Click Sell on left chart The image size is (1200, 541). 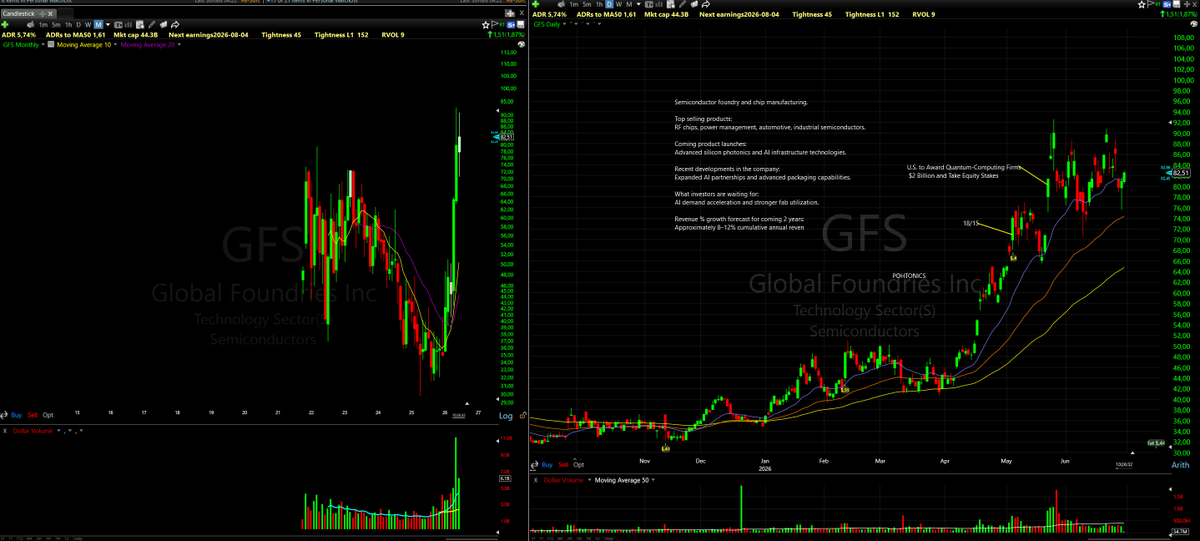[33, 415]
